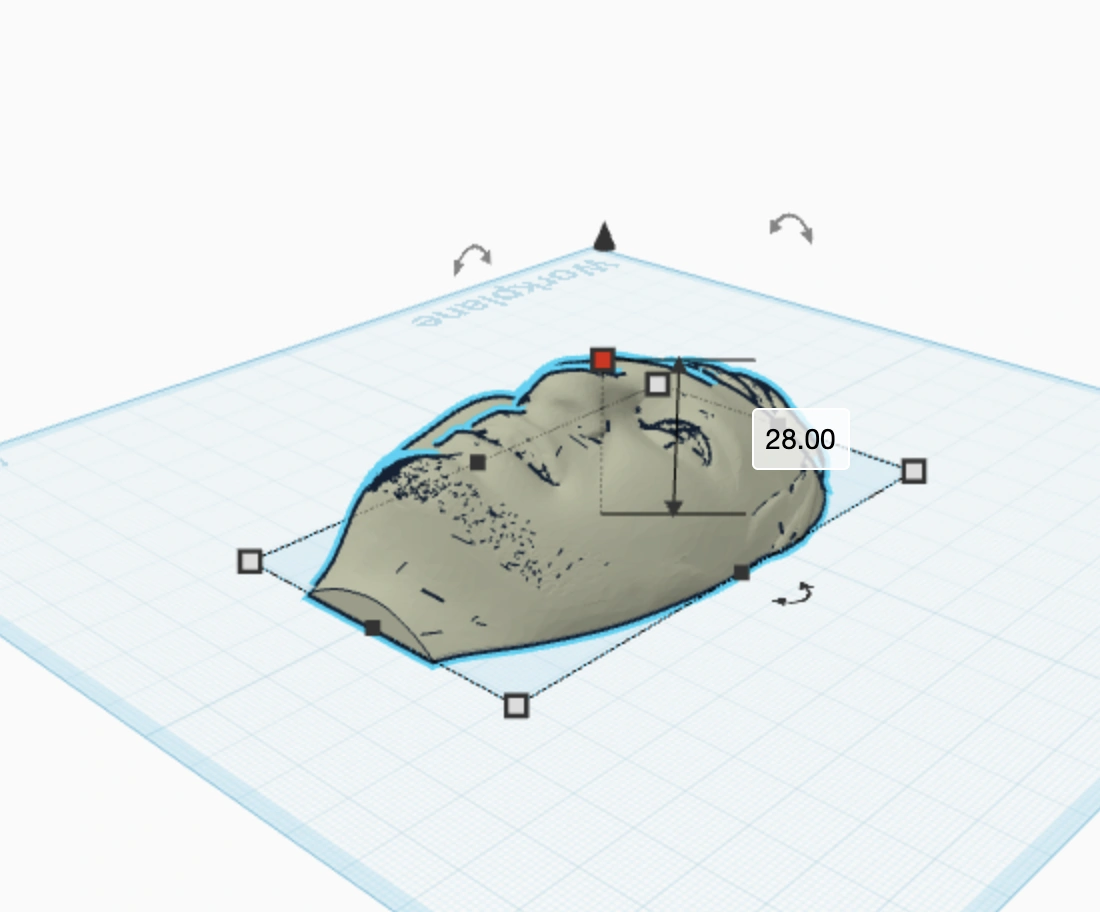Click black midpoint handle on front-right edge

pyautogui.click(x=742, y=572)
